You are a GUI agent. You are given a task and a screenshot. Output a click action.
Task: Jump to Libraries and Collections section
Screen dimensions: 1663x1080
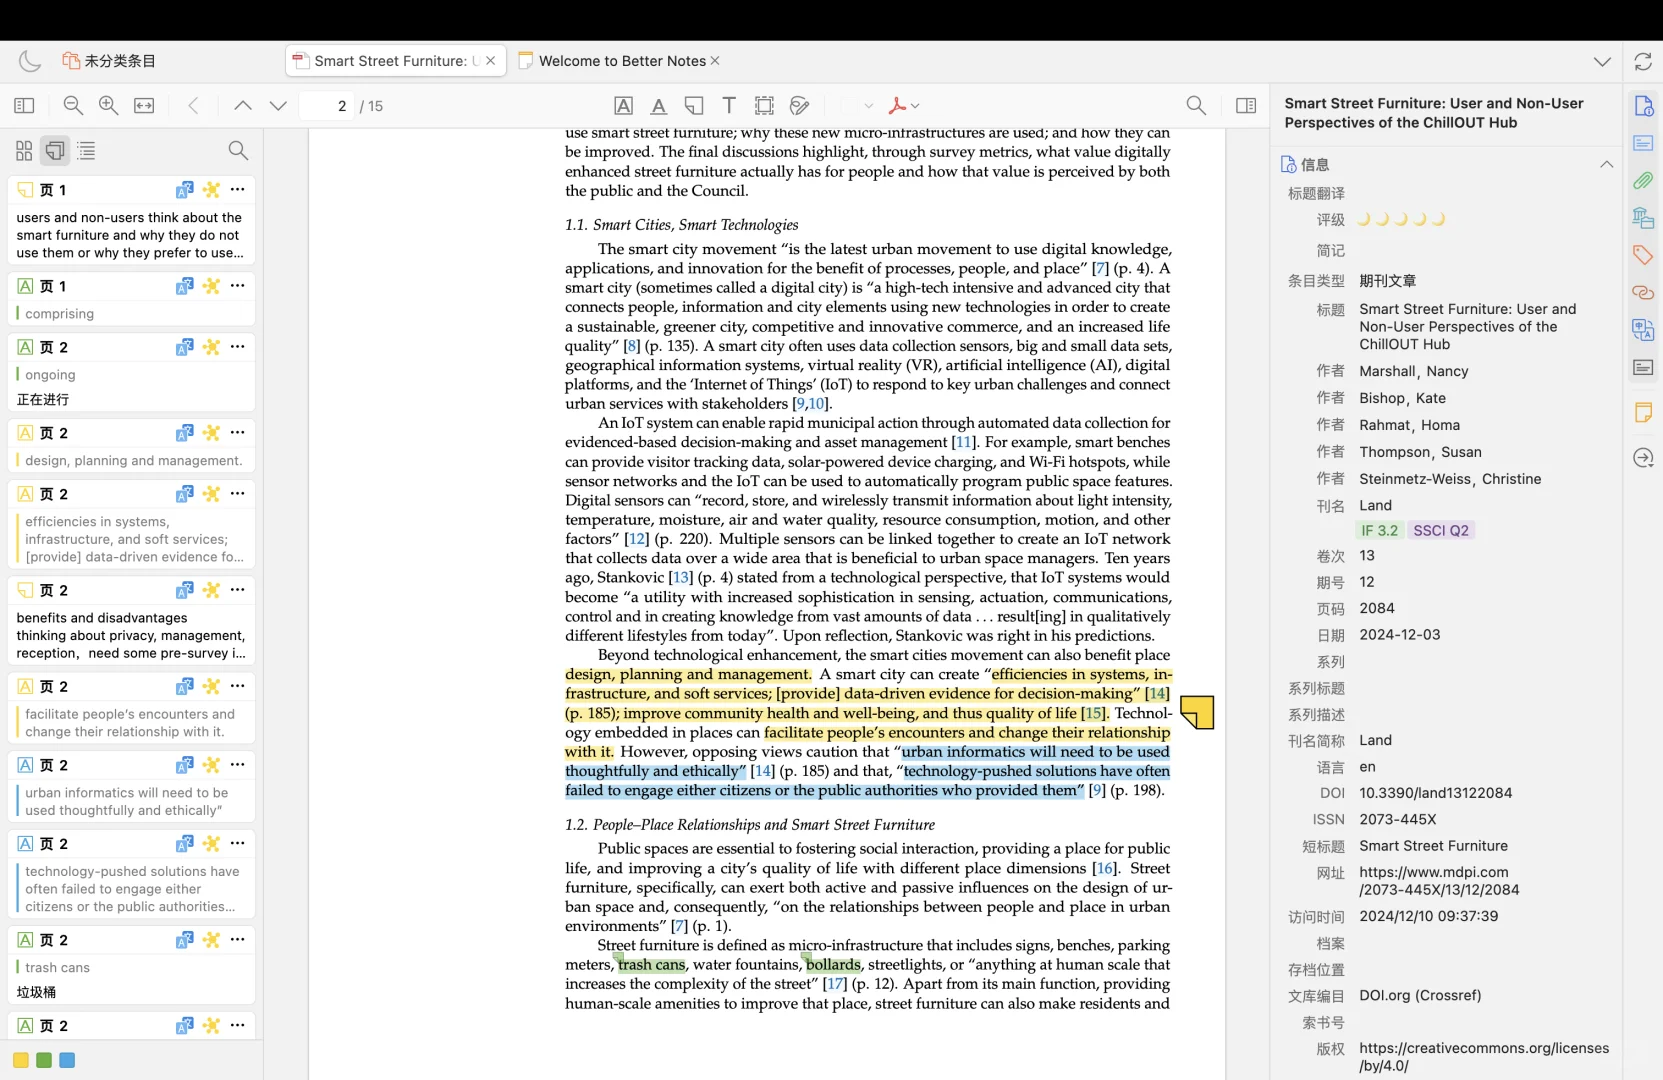1643,218
